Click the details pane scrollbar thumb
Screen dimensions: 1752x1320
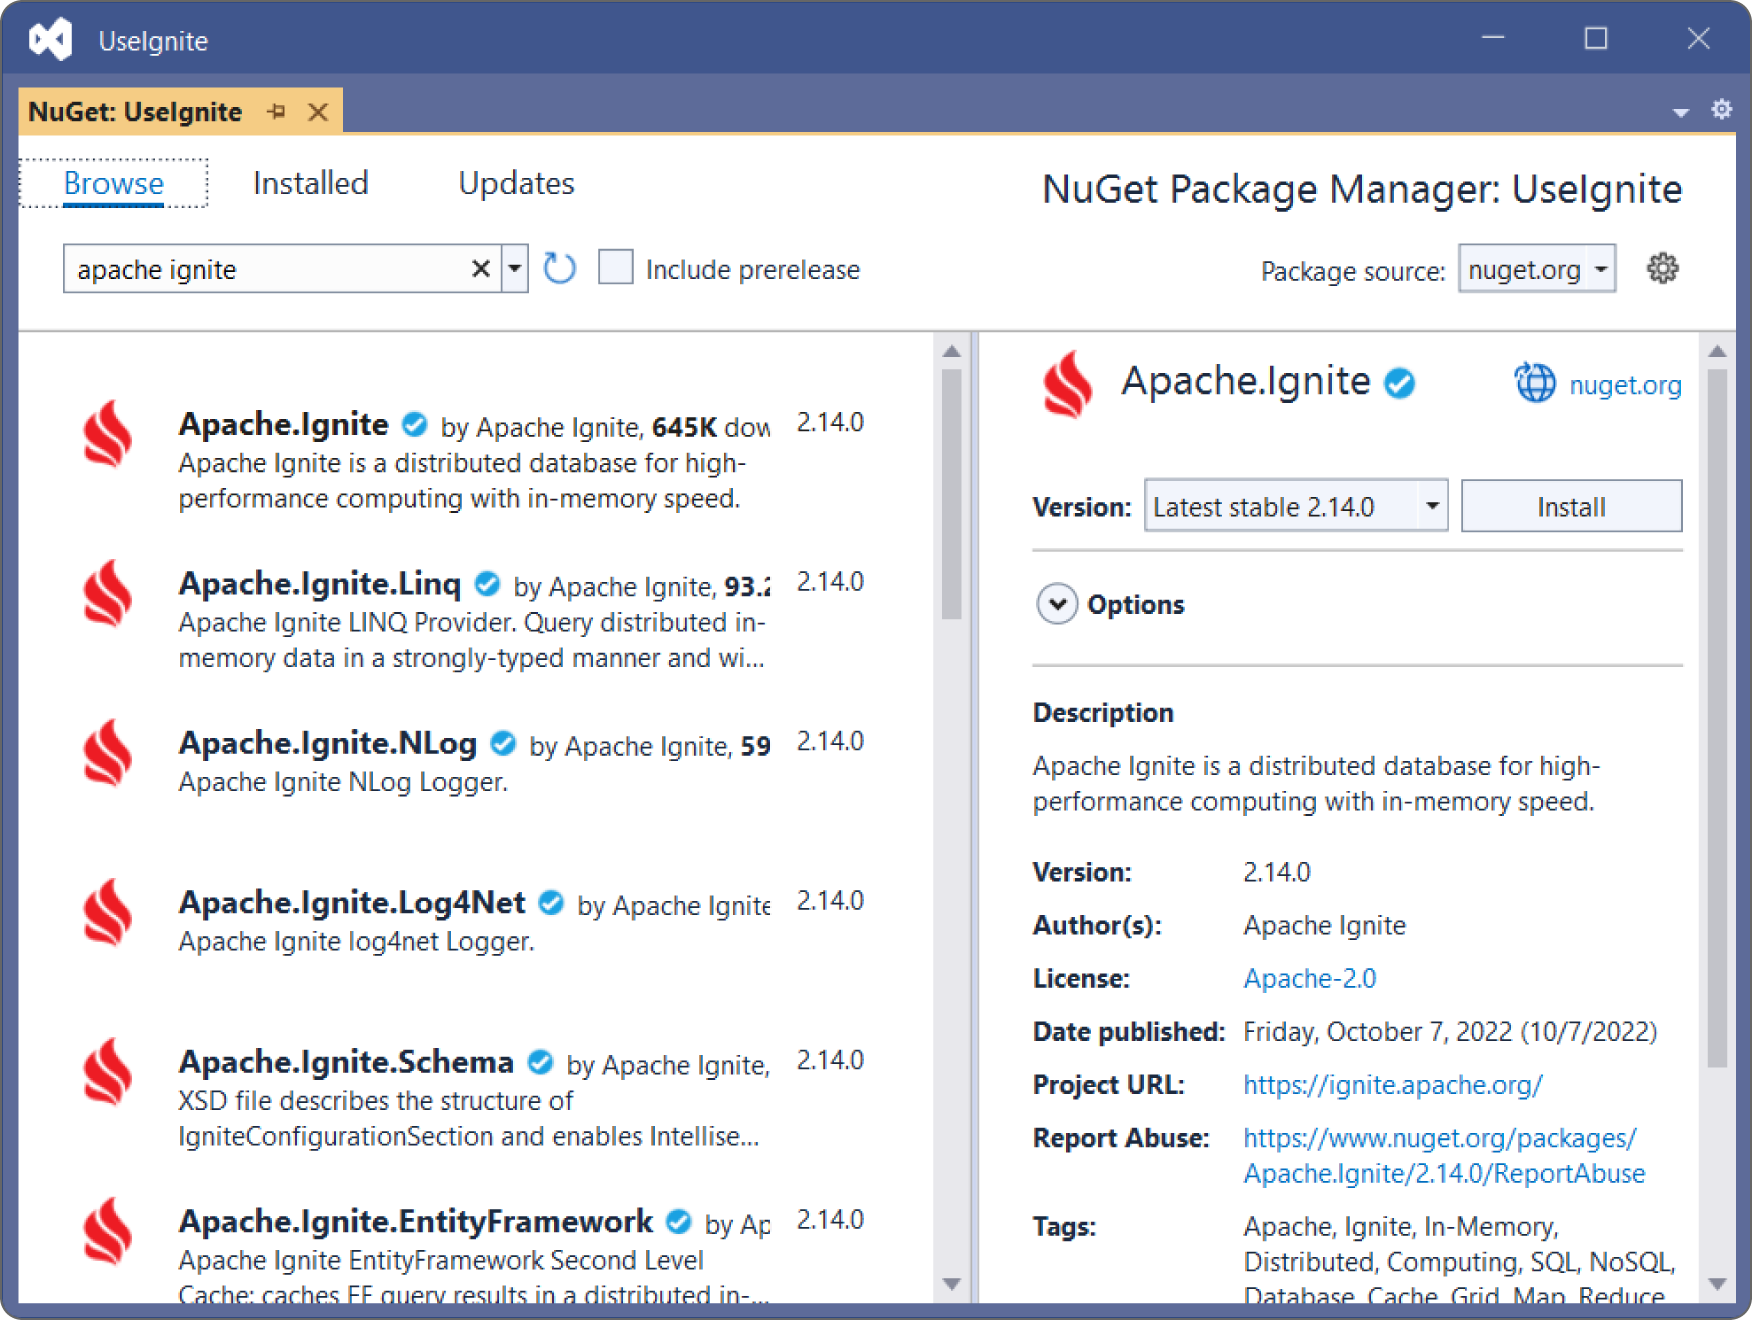tap(1717, 718)
